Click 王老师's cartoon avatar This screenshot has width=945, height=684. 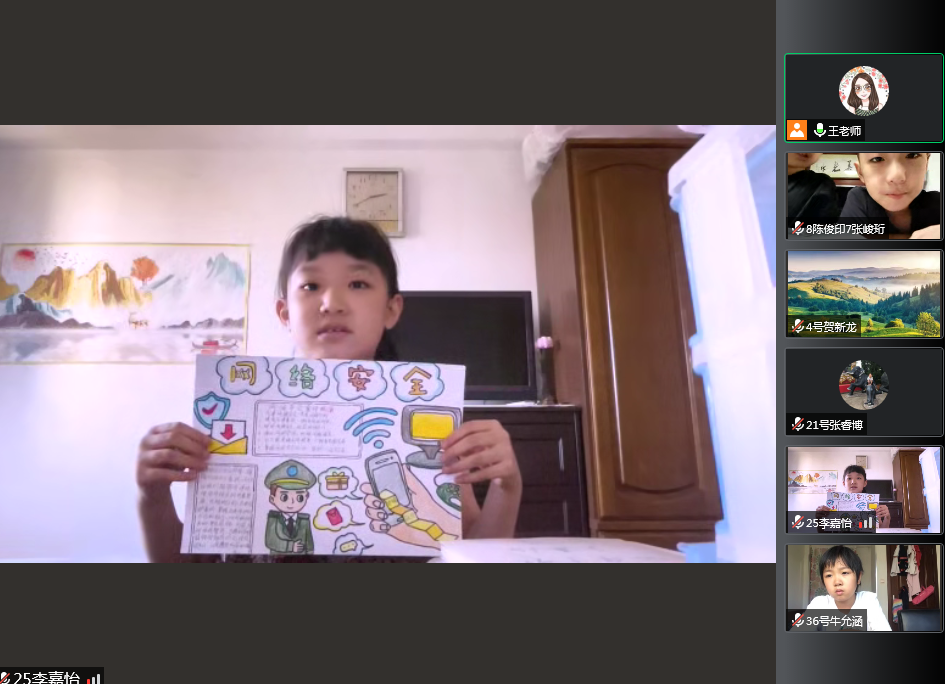(x=864, y=91)
